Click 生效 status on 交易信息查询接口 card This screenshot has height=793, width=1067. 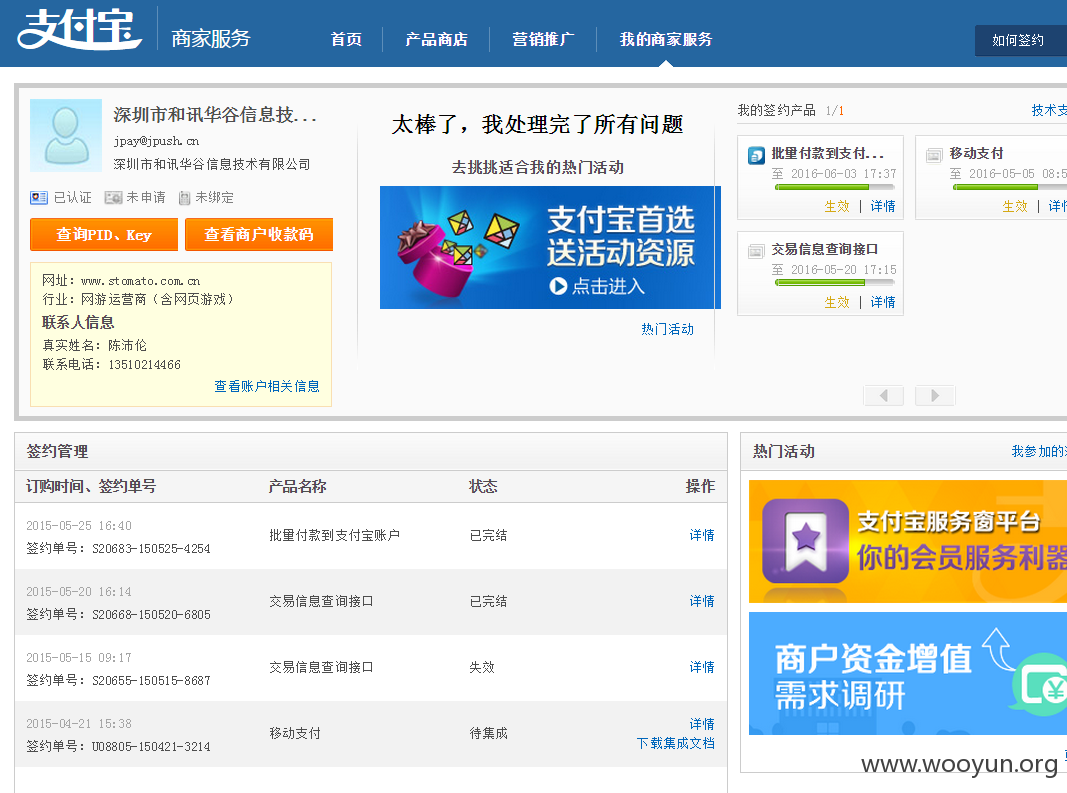point(837,302)
